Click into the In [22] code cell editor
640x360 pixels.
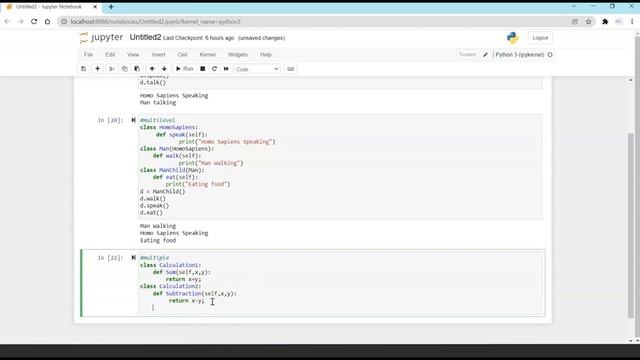340,282
